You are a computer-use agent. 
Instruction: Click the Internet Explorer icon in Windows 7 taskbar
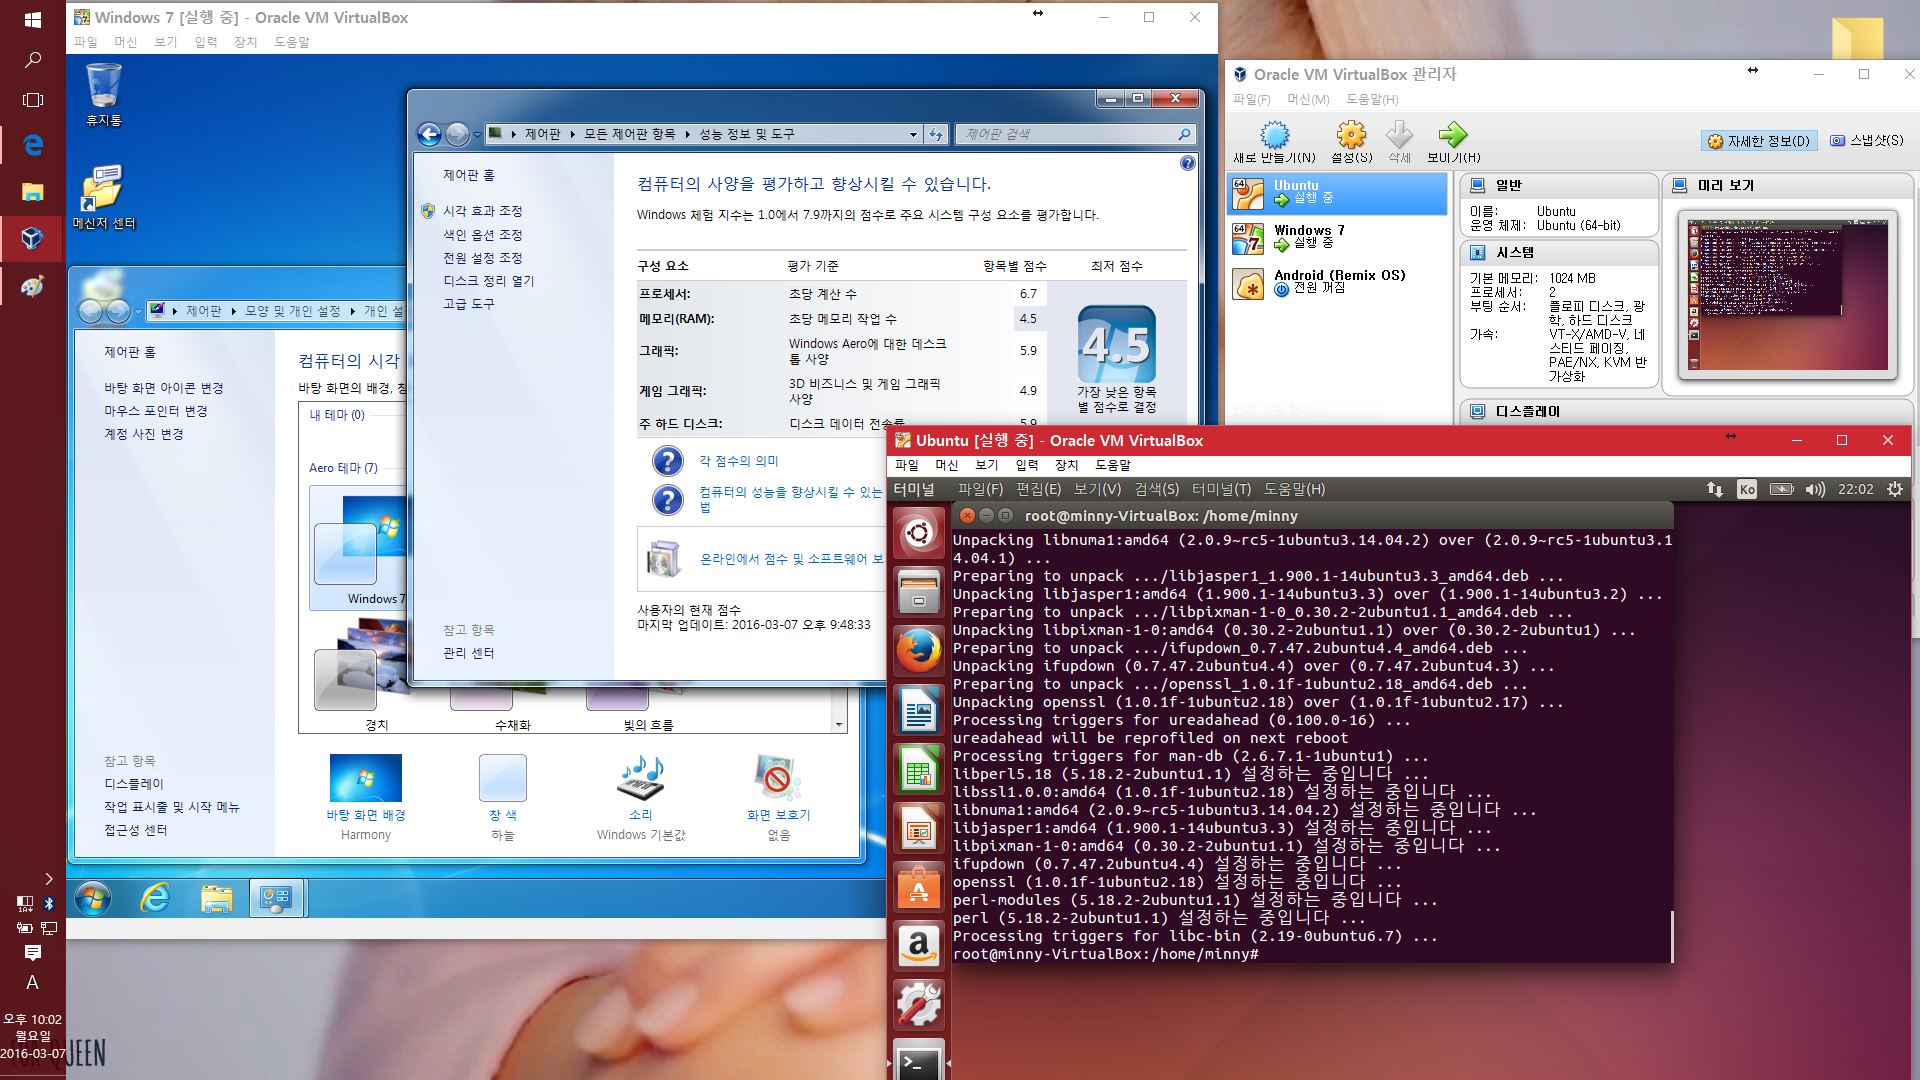pyautogui.click(x=155, y=898)
